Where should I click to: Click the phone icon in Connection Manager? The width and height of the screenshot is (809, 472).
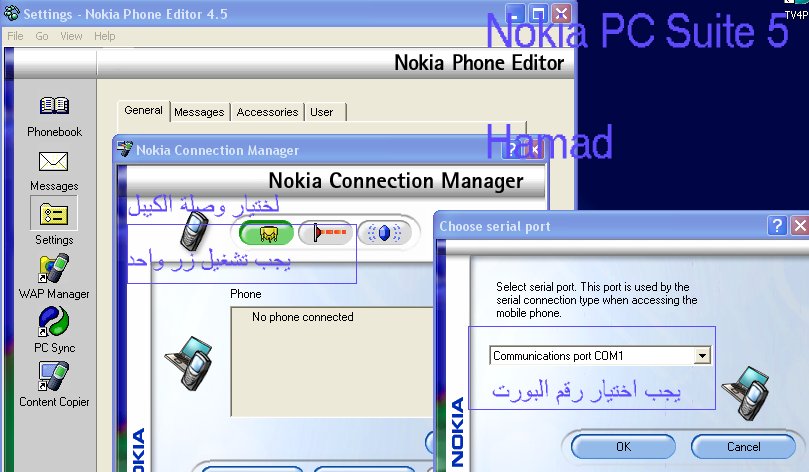[195, 232]
